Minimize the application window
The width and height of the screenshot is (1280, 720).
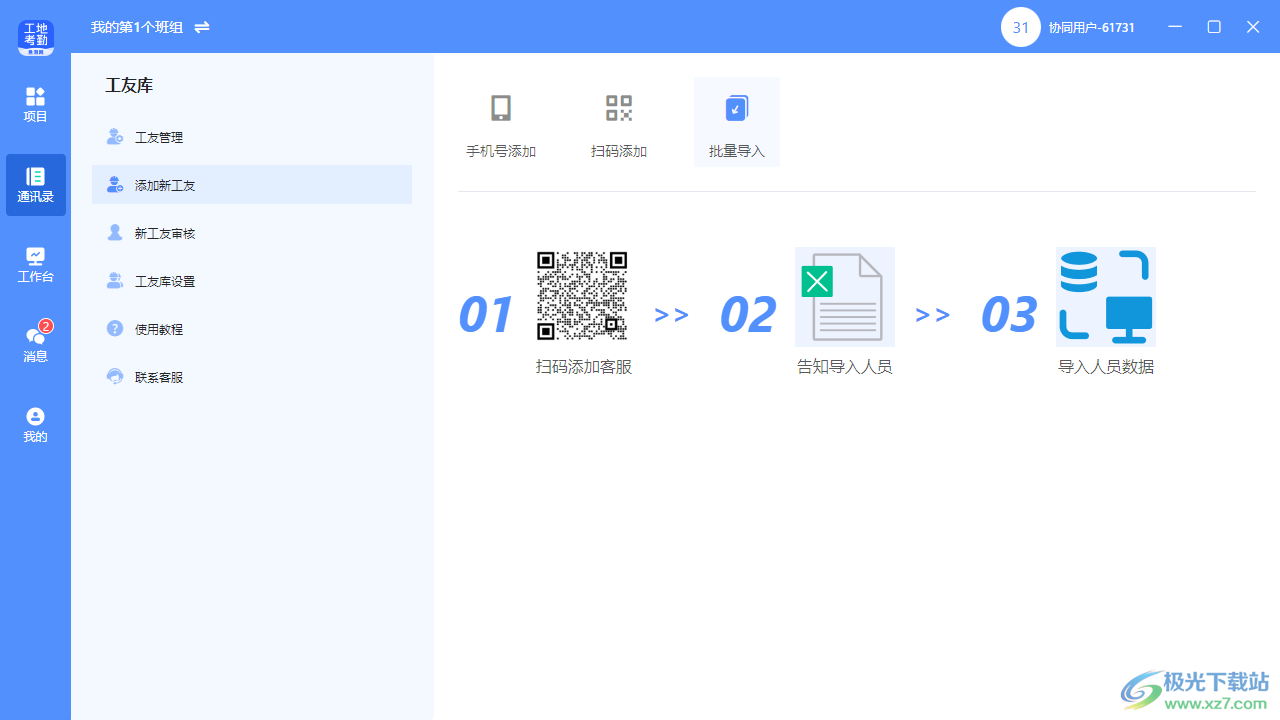[1175, 27]
